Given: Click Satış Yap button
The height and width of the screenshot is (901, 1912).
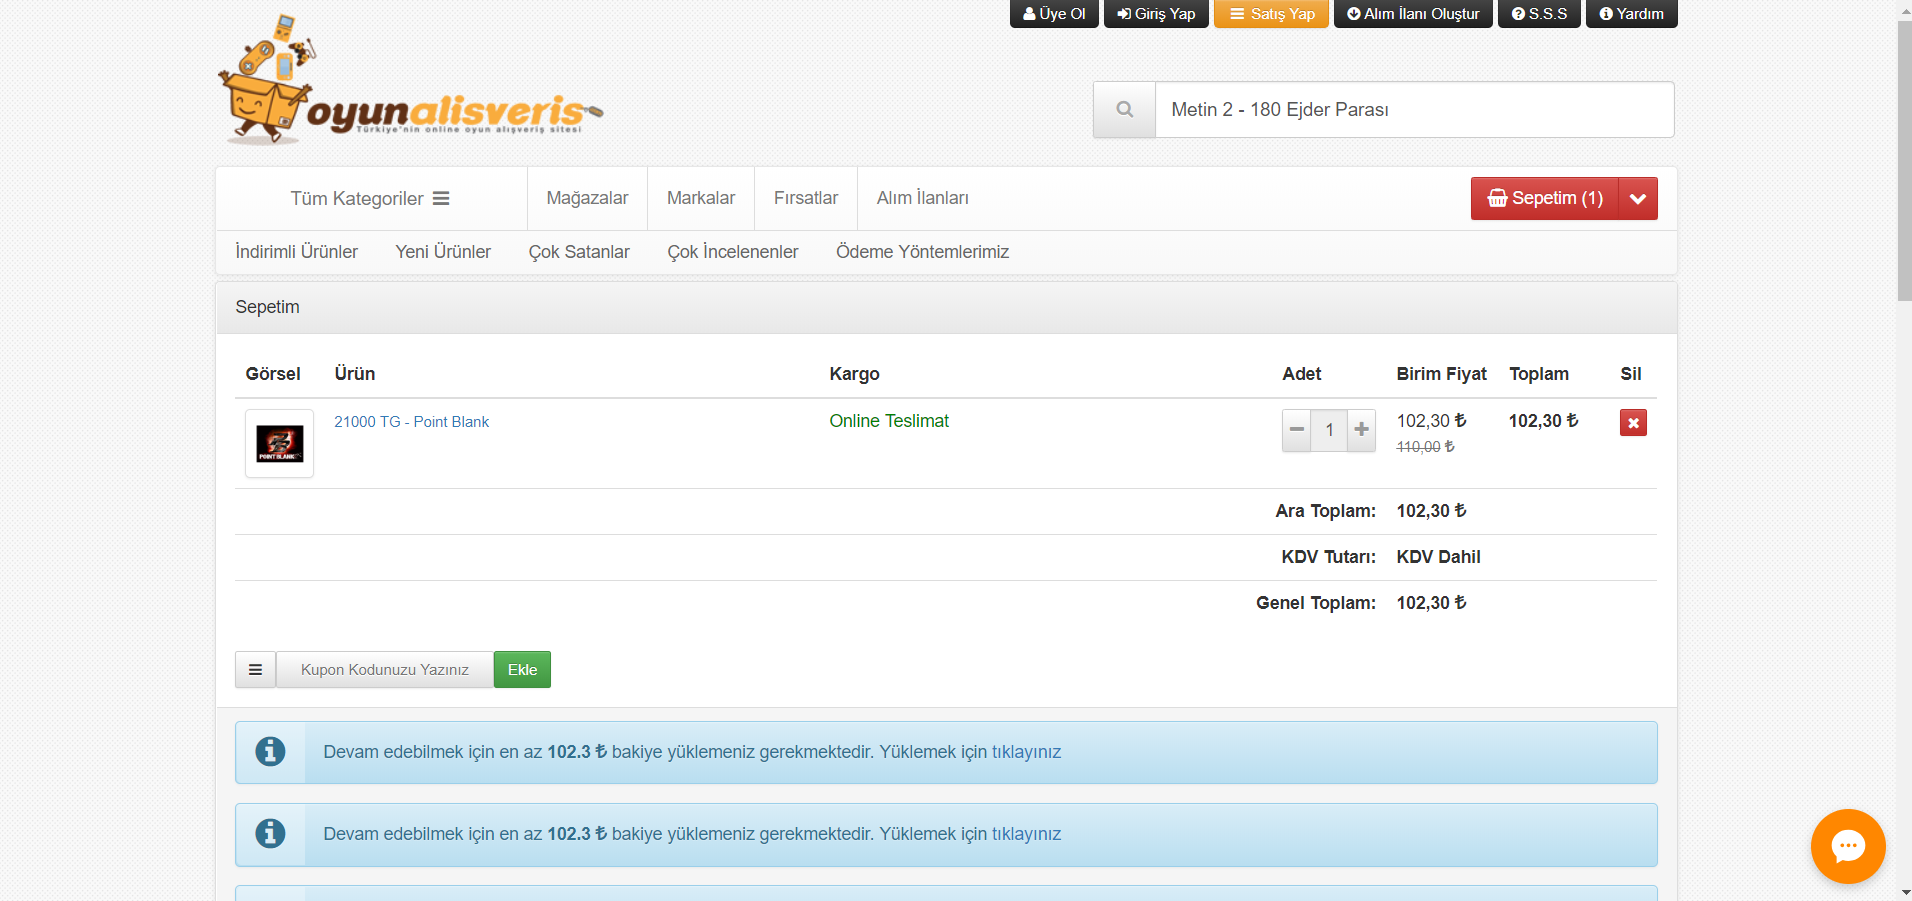Looking at the screenshot, I should pyautogui.click(x=1272, y=14).
